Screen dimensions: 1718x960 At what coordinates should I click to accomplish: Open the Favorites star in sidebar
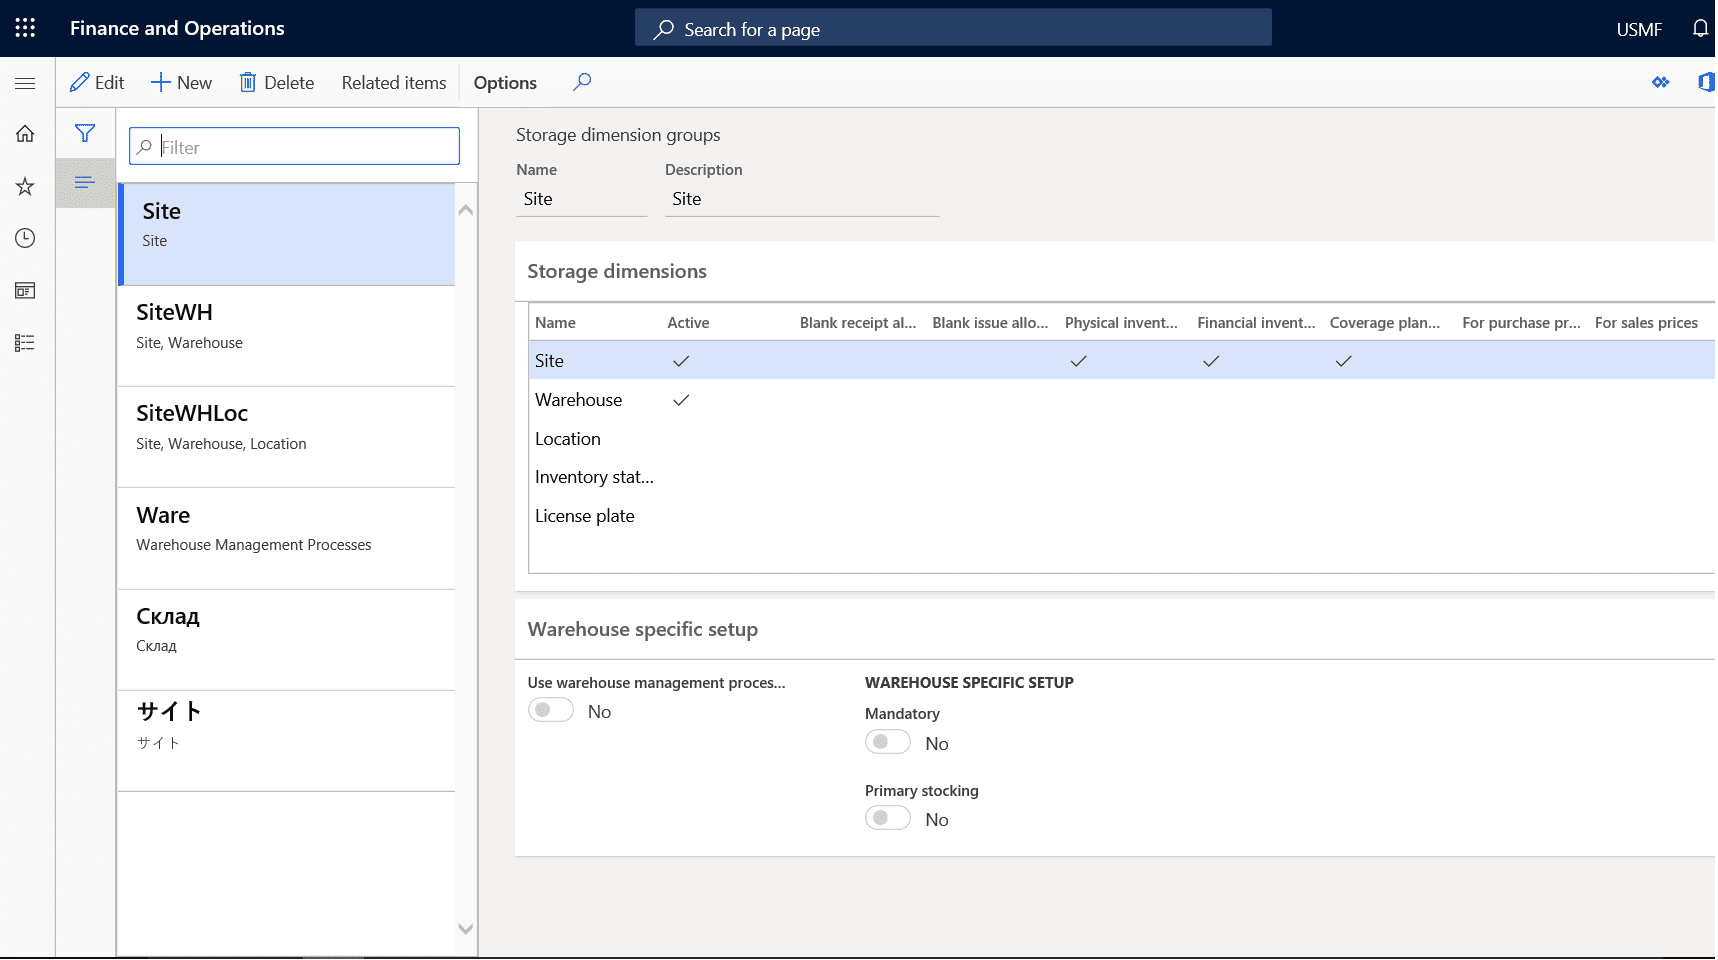click(25, 186)
